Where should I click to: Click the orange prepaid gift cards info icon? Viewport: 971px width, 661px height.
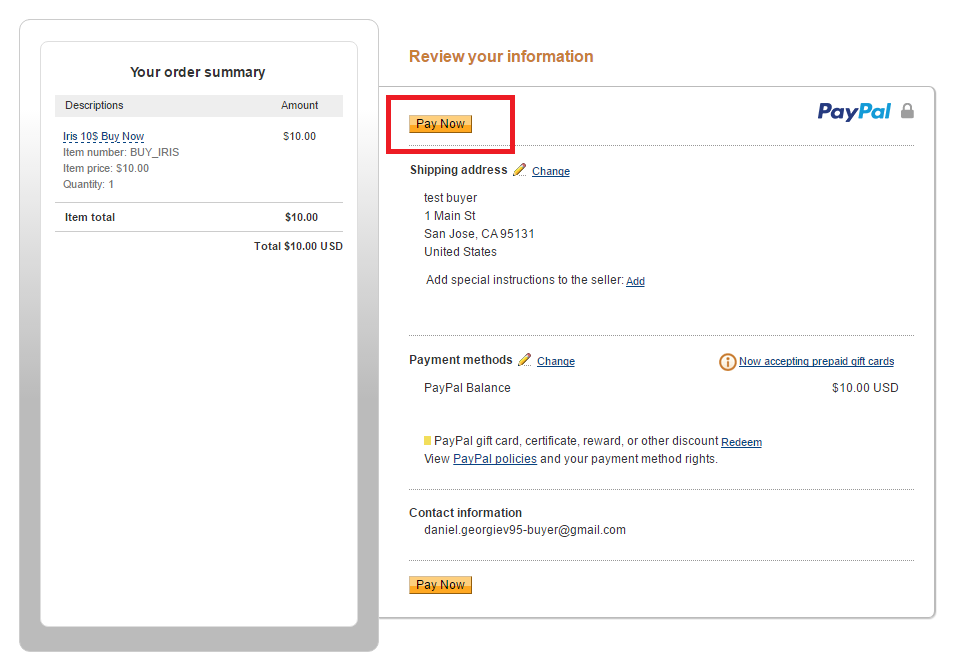click(727, 362)
